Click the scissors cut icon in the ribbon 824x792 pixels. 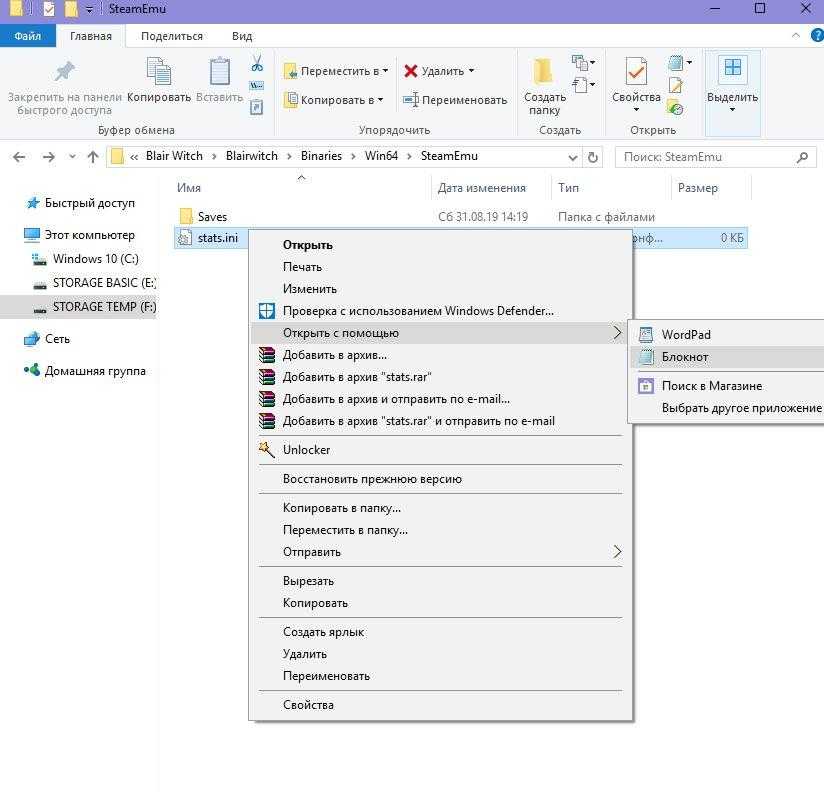[x=257, y=64]
